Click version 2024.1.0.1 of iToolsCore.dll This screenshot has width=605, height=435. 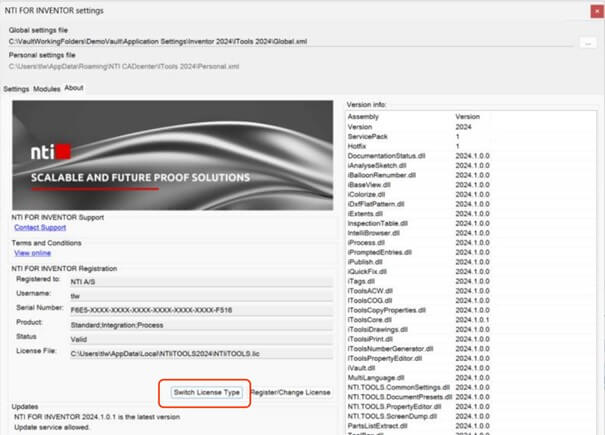tap(472, 320)
